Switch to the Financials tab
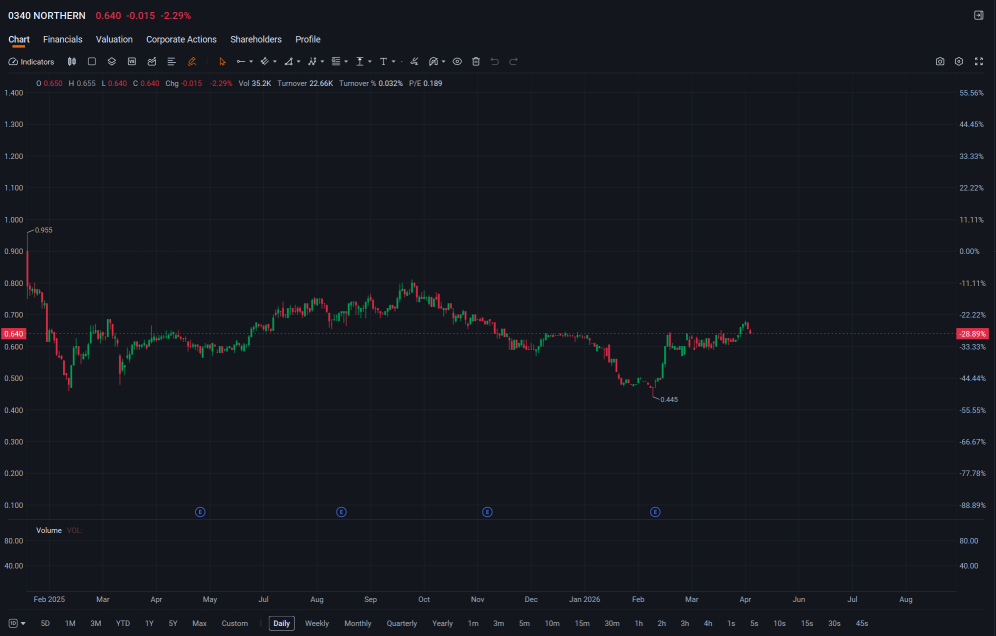Screen dimensions: 996x636 pyautogui.click(x=63, y=39)
